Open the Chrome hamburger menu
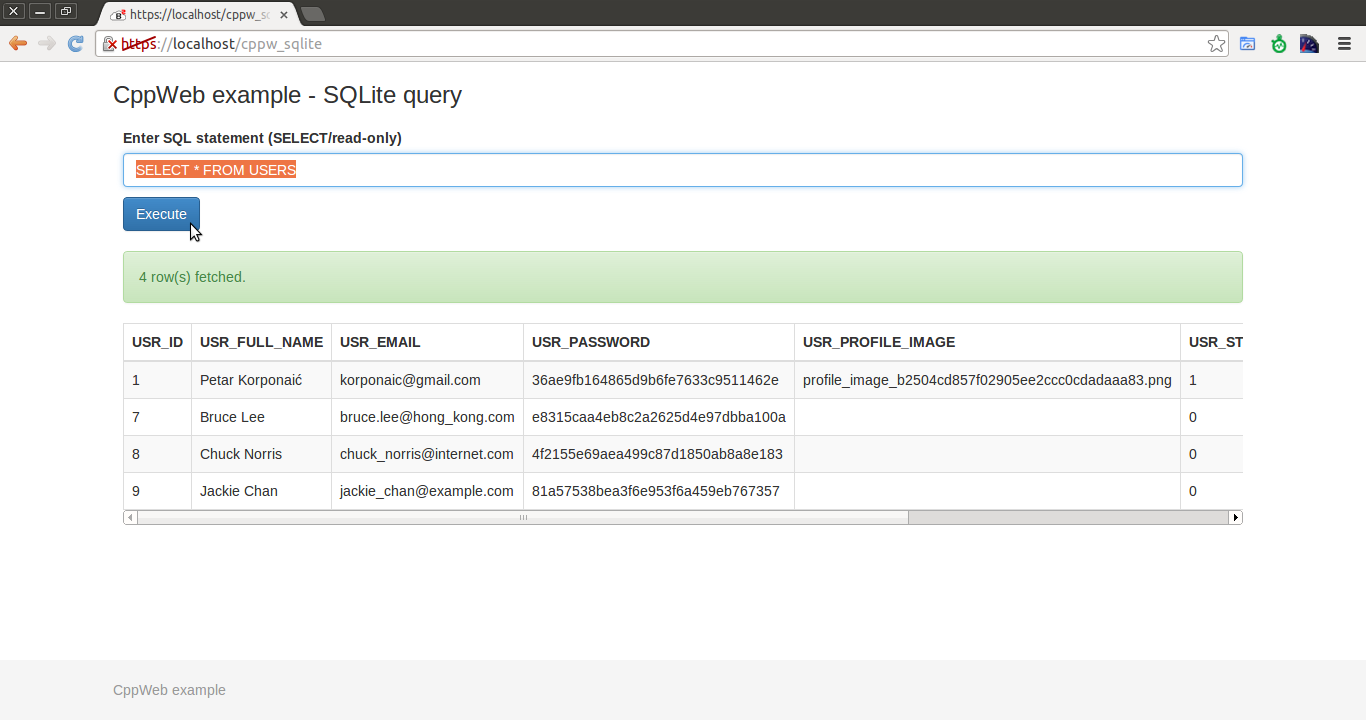The height and width of the screenshot is (720, 1366). pos(1344,44)
